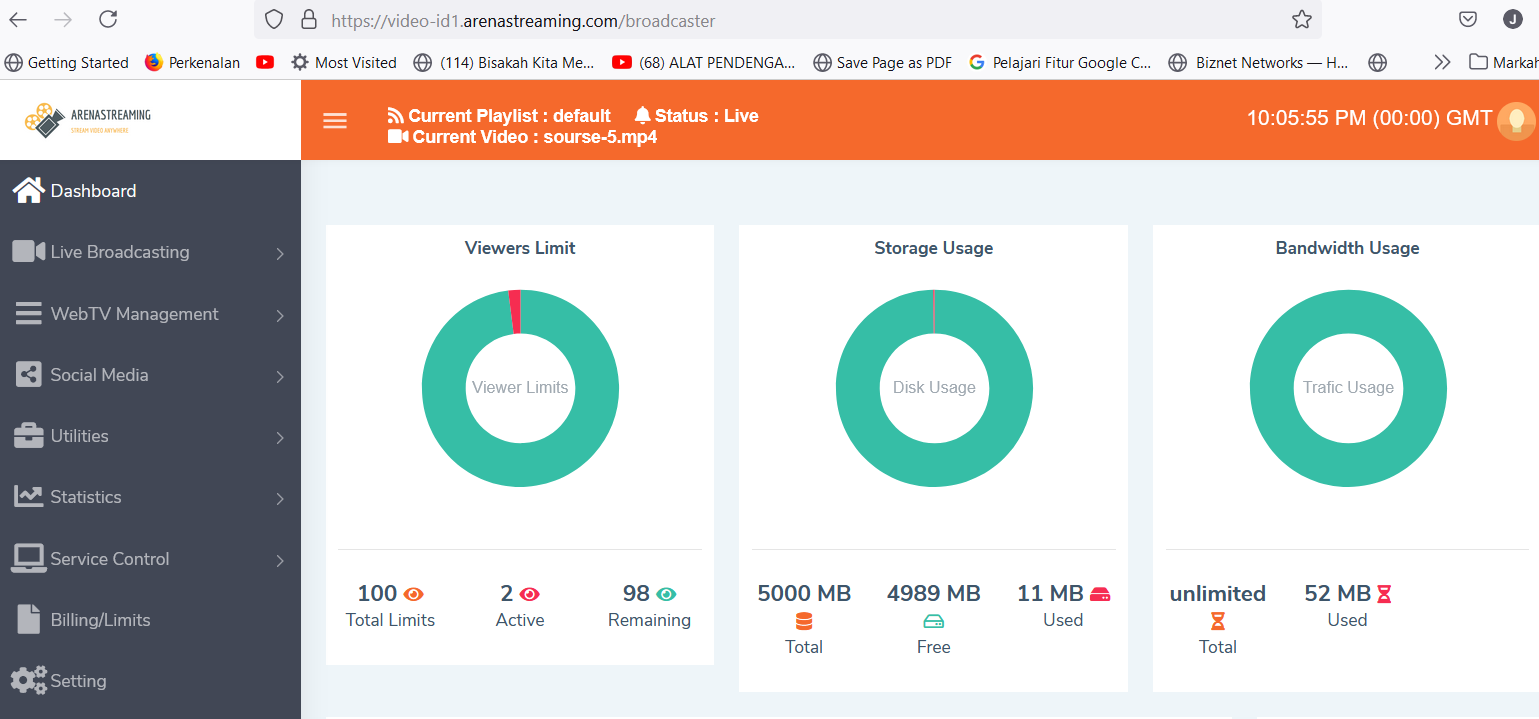The width and height of the screenshot is (1539, 719).
Task: Click the GMT clock in header
Action: [x=1369, y=118]
